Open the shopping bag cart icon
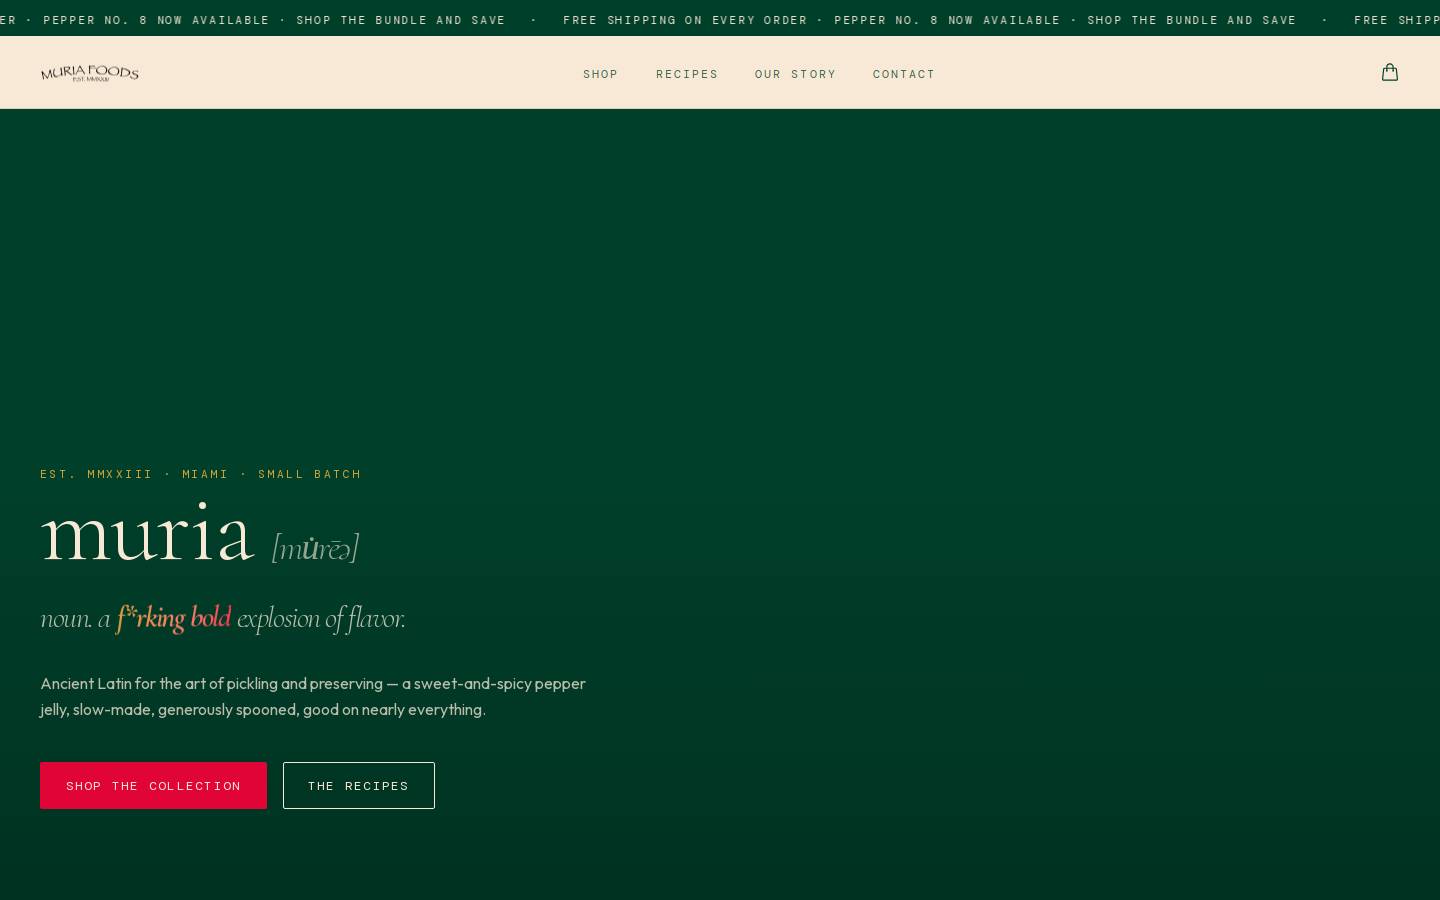This screenshot has height=900, width=1440. click(x=1389, y=72)
